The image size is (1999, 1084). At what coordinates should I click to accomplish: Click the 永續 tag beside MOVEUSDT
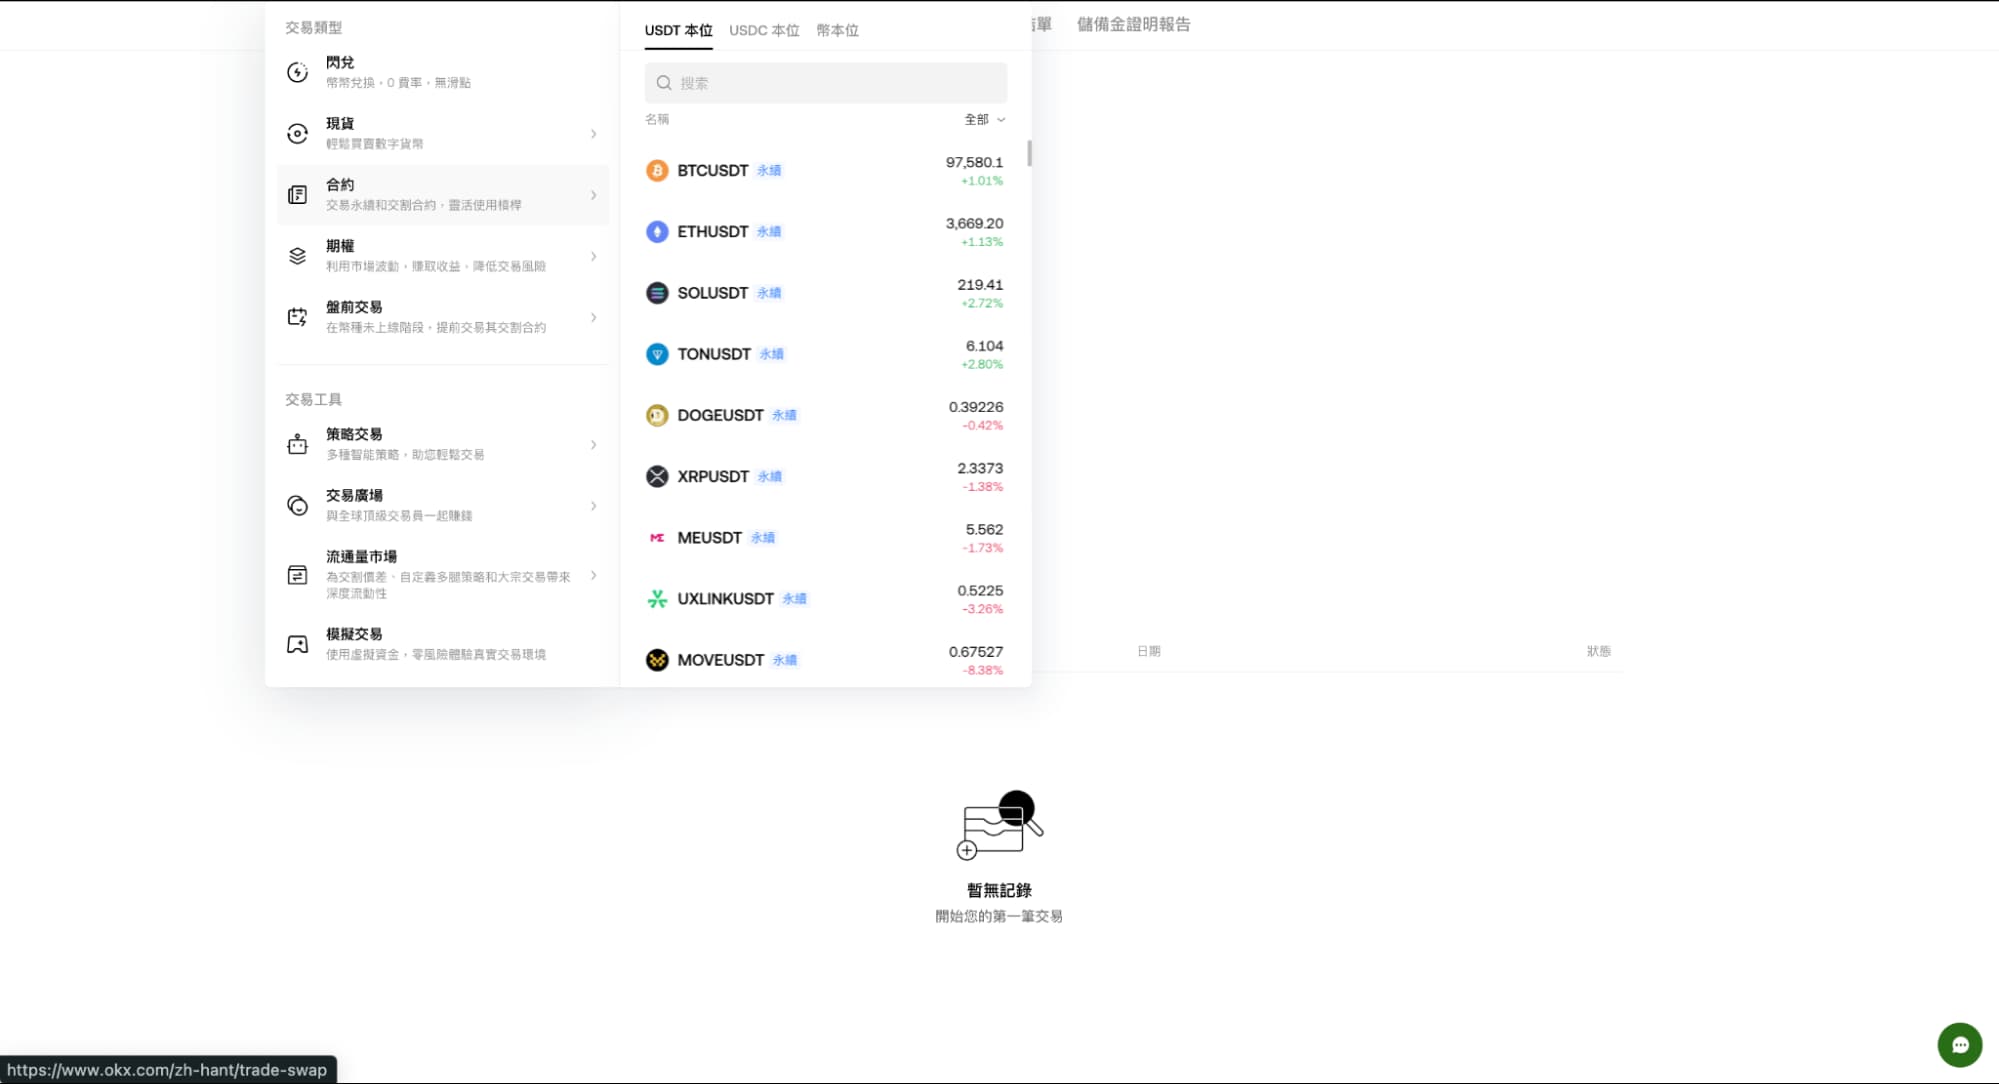(785, 660)
